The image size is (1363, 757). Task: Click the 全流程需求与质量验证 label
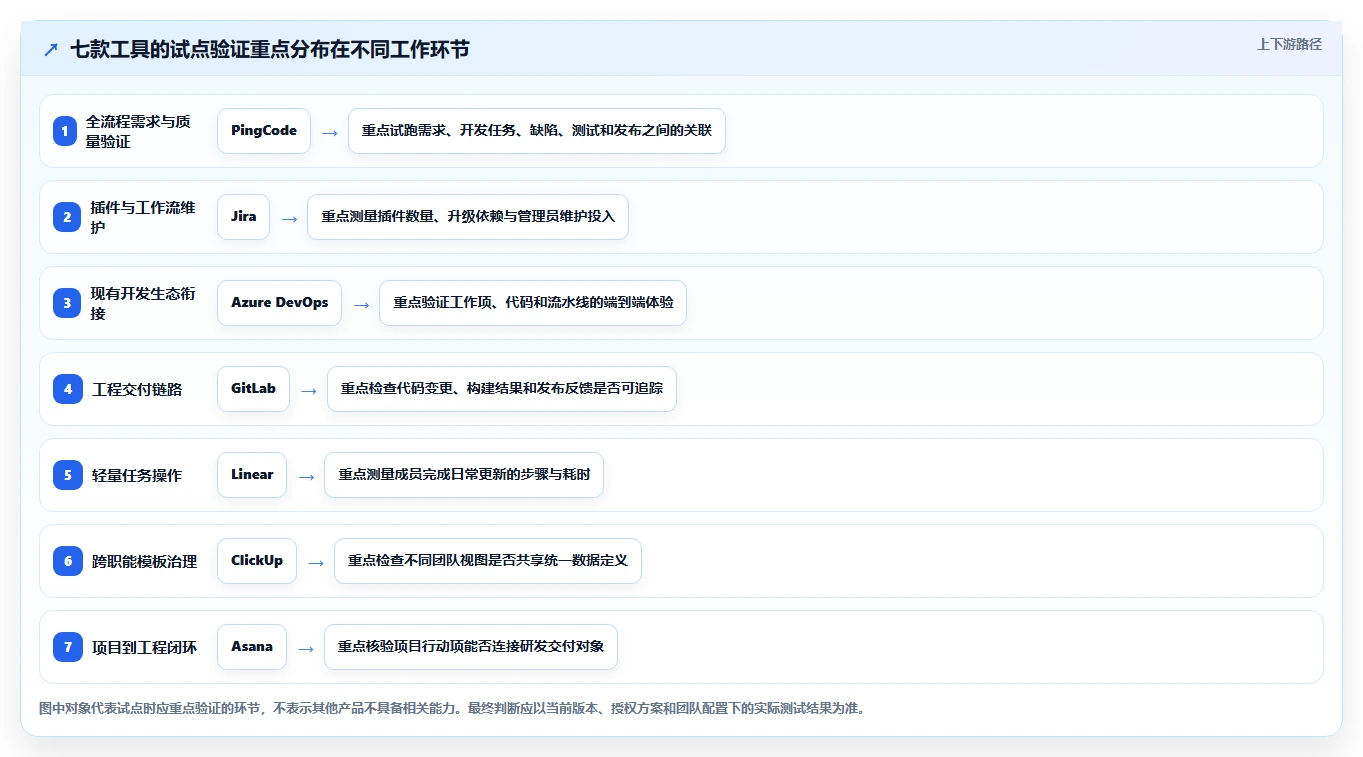tap(138, 131)
